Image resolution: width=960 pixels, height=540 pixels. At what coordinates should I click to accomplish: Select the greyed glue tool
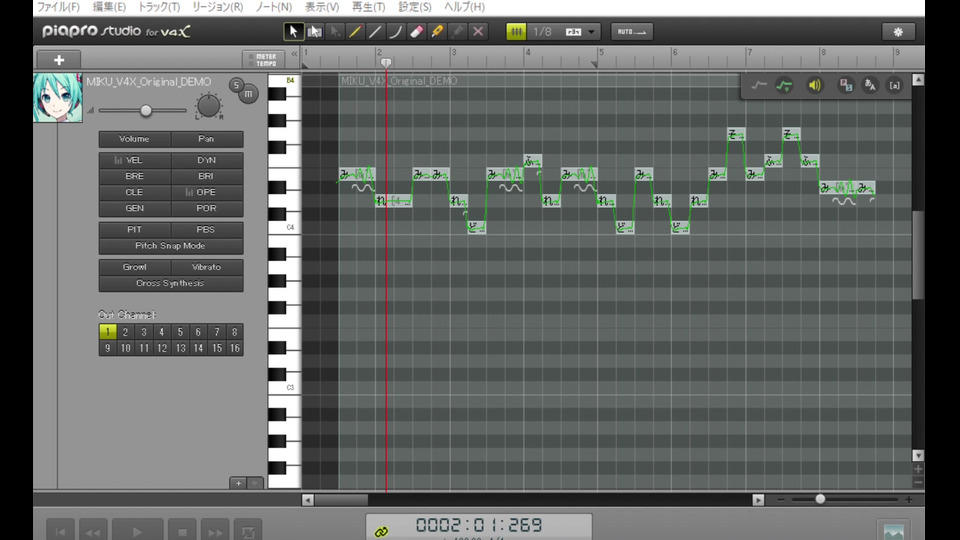pyautogui.click(x=458, y=31)
